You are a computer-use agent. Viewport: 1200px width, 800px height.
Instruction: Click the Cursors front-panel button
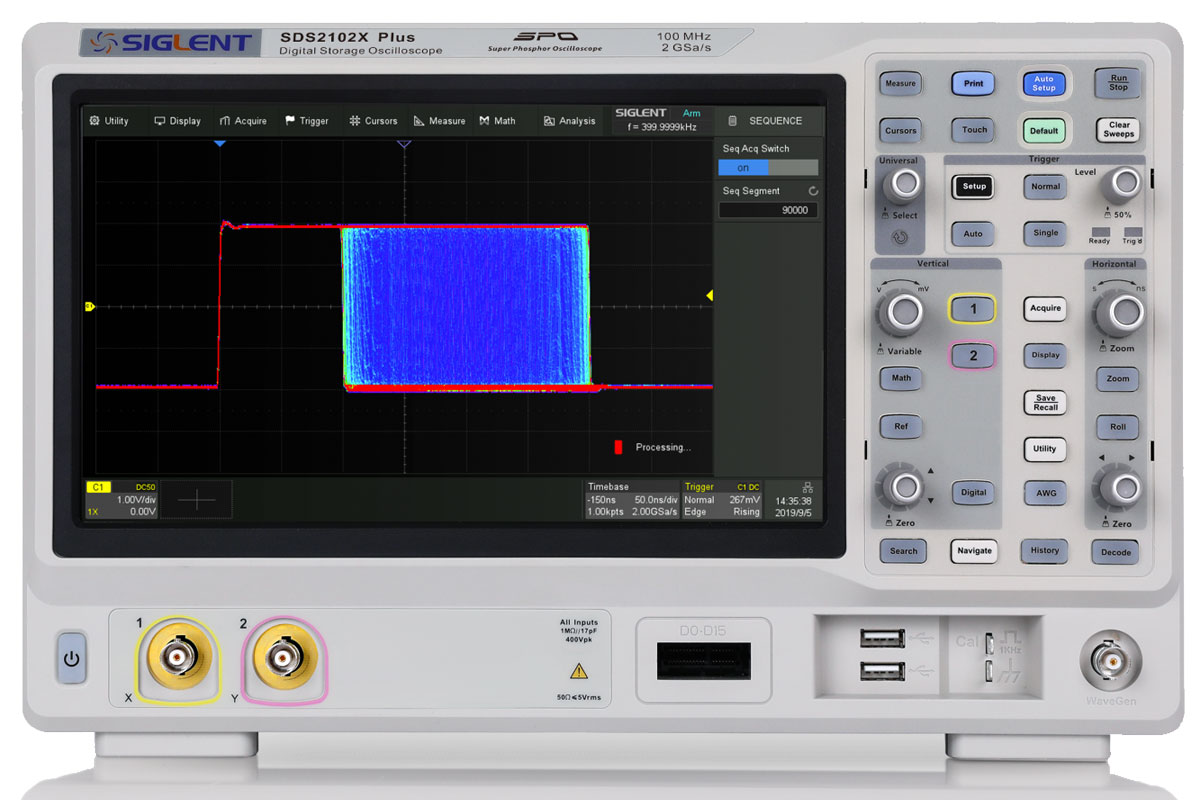click(900, 130)
